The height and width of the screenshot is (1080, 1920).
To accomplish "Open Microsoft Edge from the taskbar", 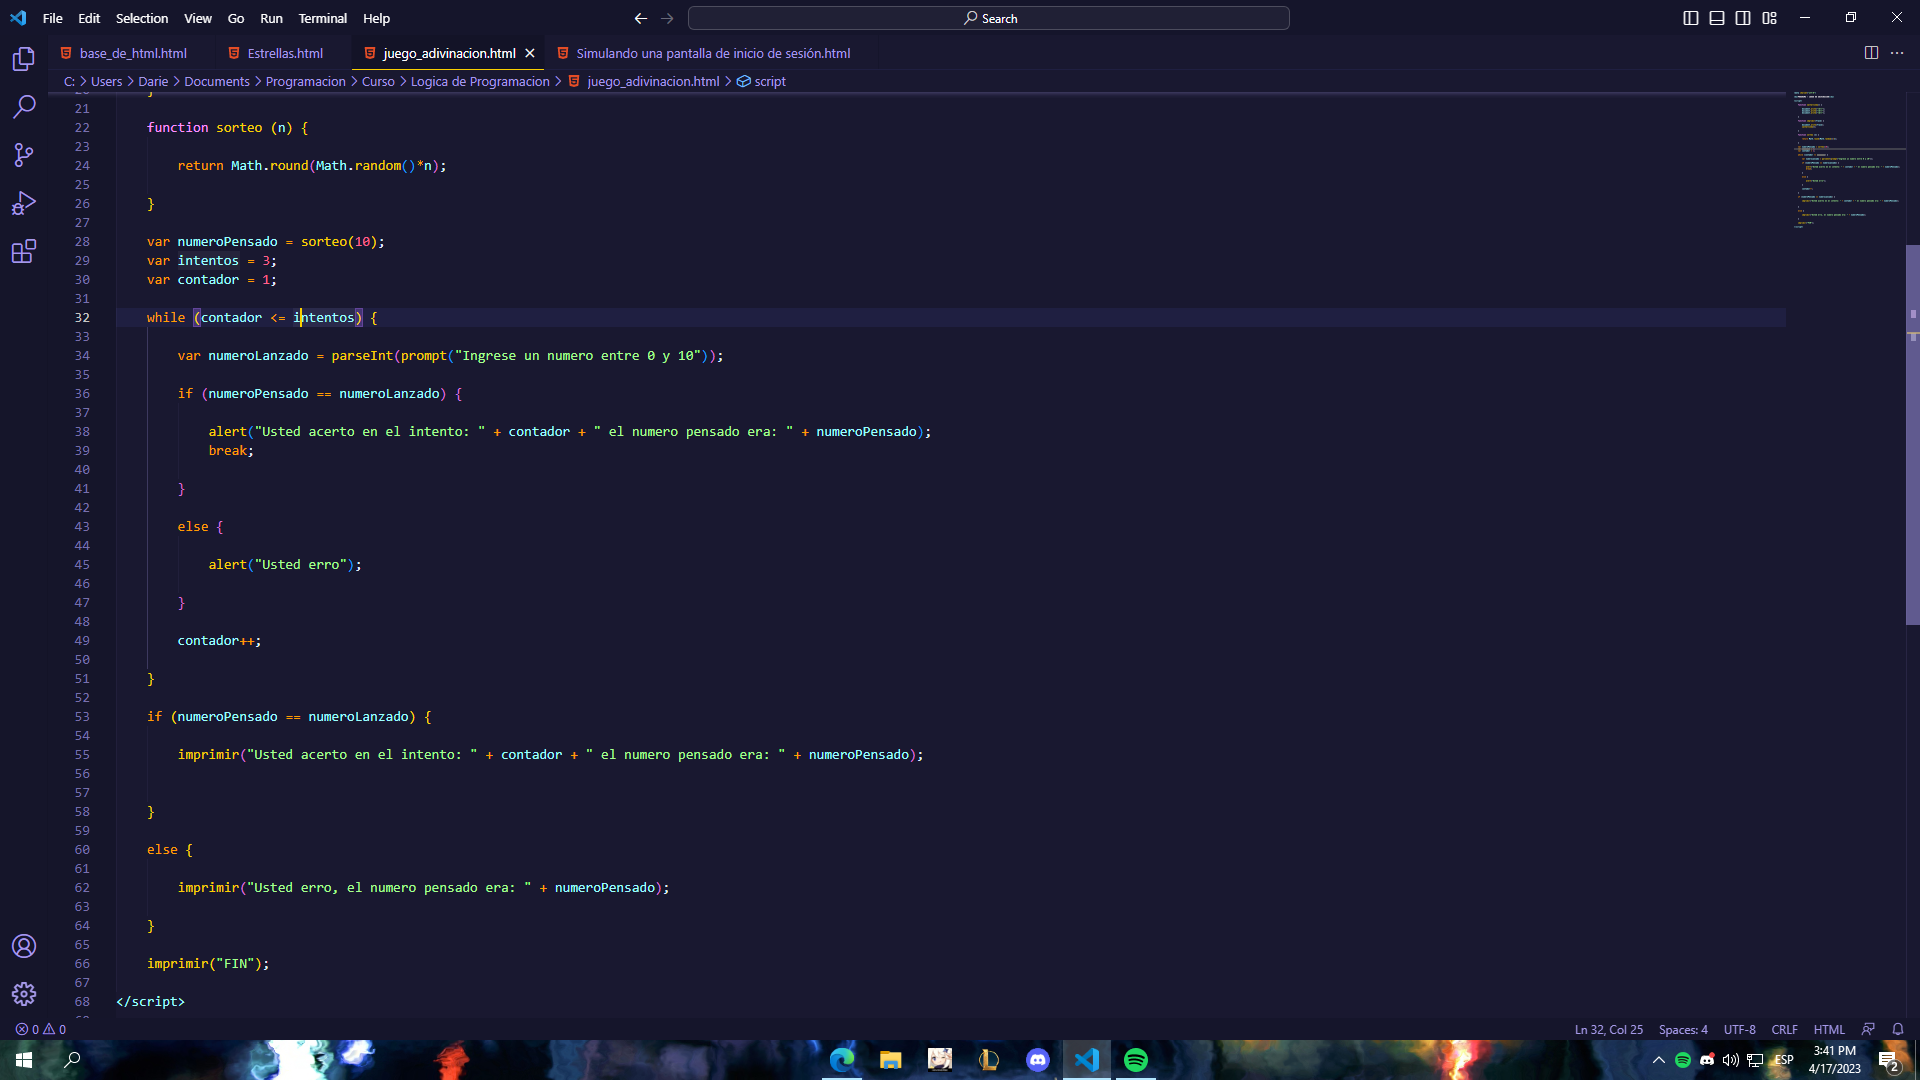I will 842,1059.
